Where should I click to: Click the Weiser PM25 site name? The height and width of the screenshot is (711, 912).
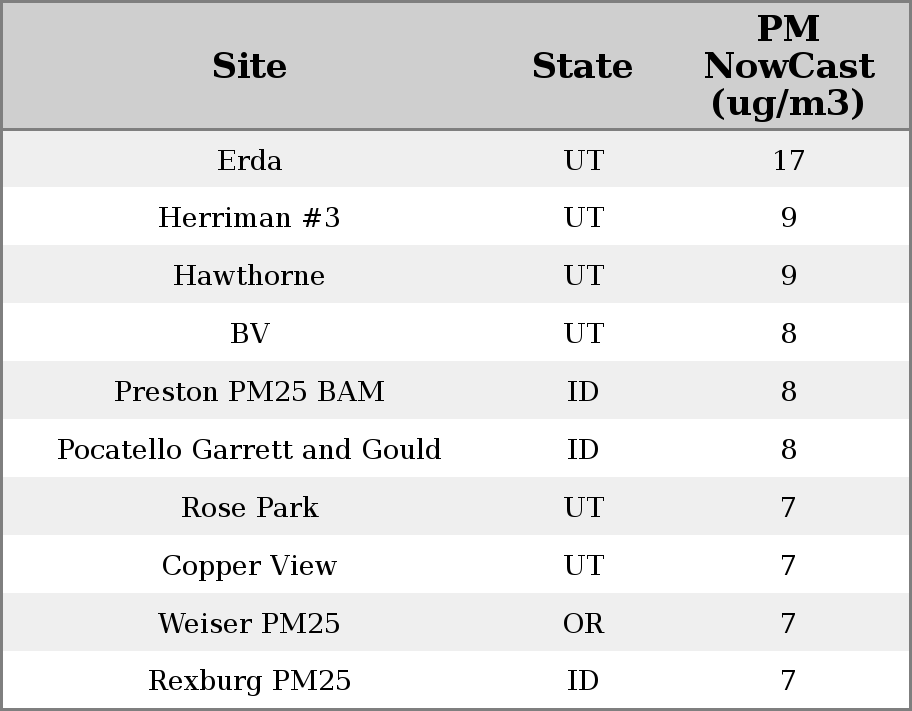pyautogui.click(x=249, y=624)
